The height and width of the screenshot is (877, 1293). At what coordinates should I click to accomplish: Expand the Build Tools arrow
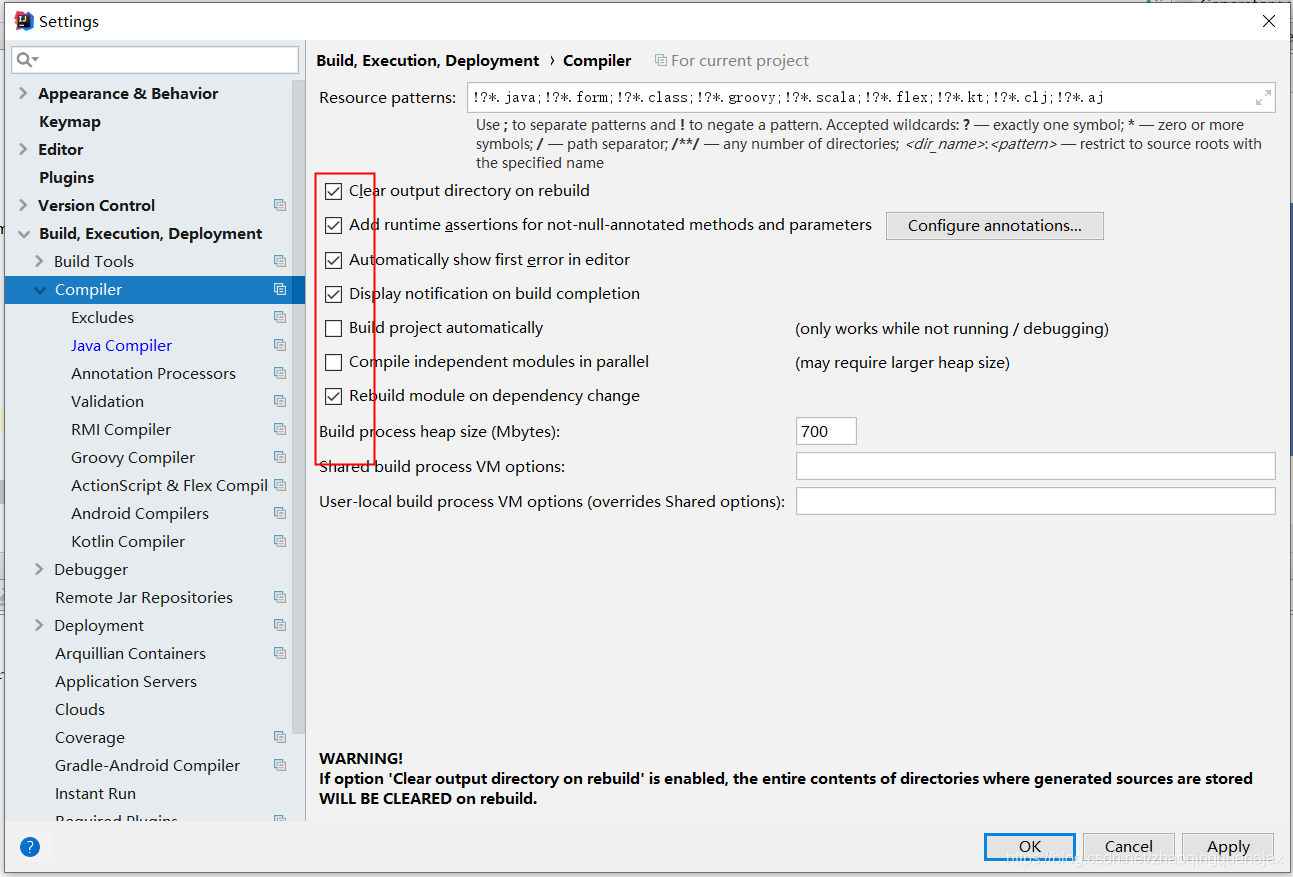[x=39, y=261]
